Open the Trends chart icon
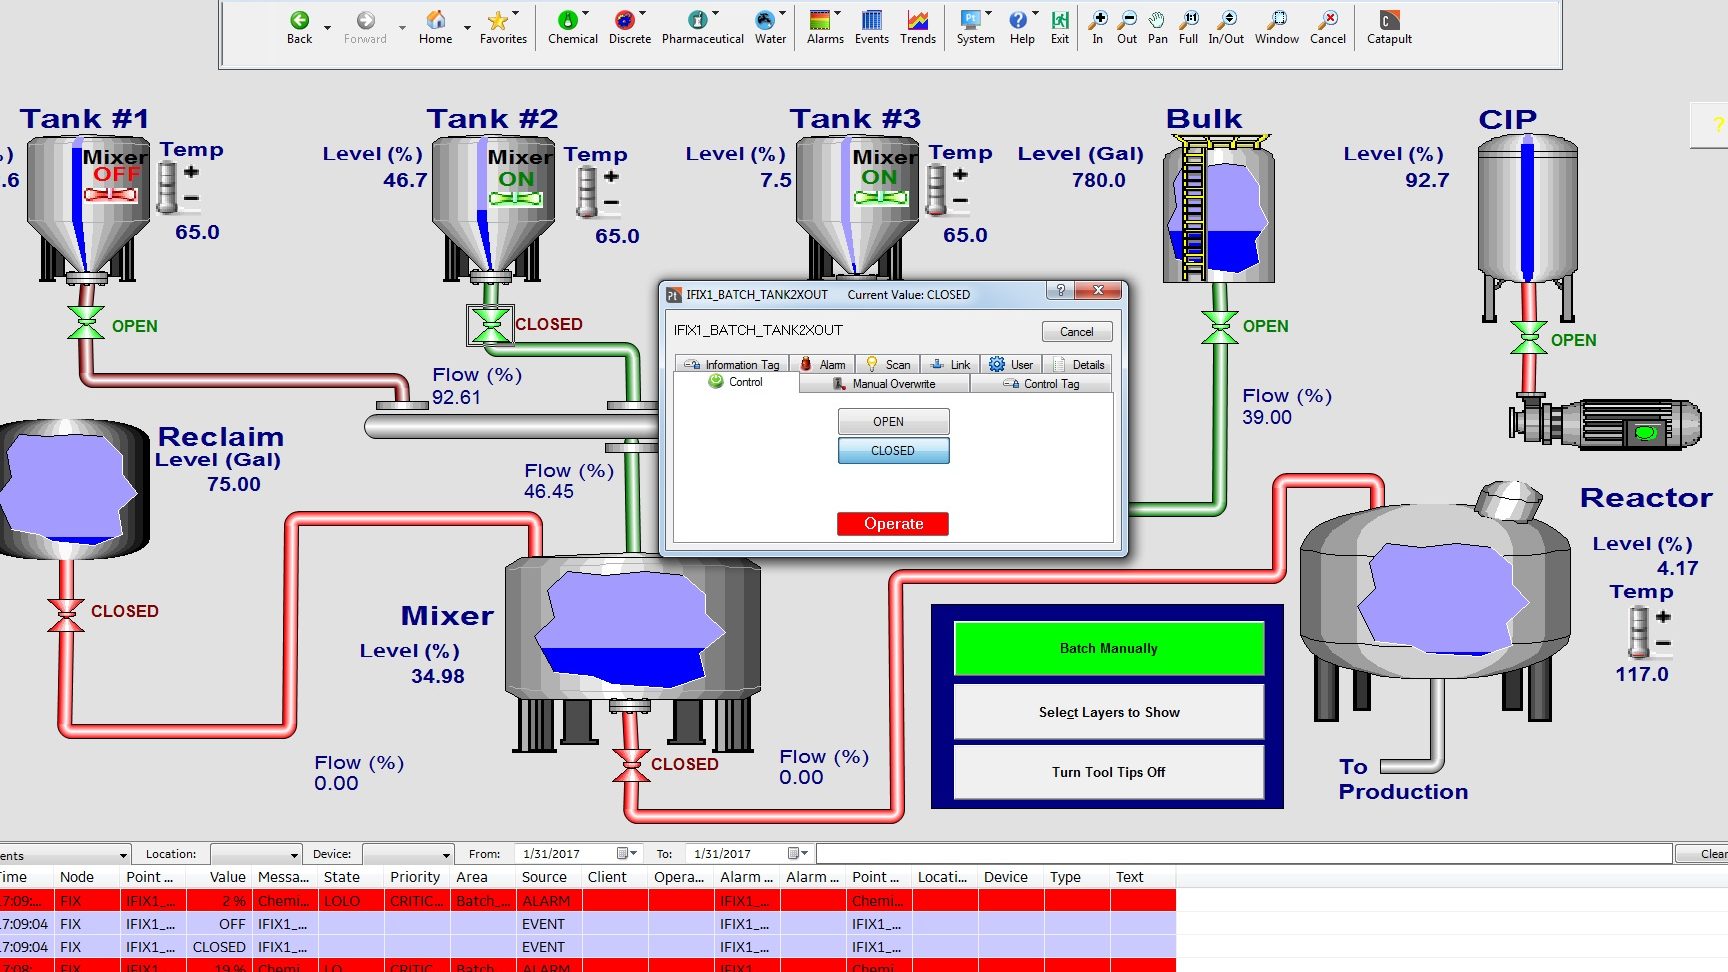The height and width of the screenshot is (972, 1728). coord(917,21)
